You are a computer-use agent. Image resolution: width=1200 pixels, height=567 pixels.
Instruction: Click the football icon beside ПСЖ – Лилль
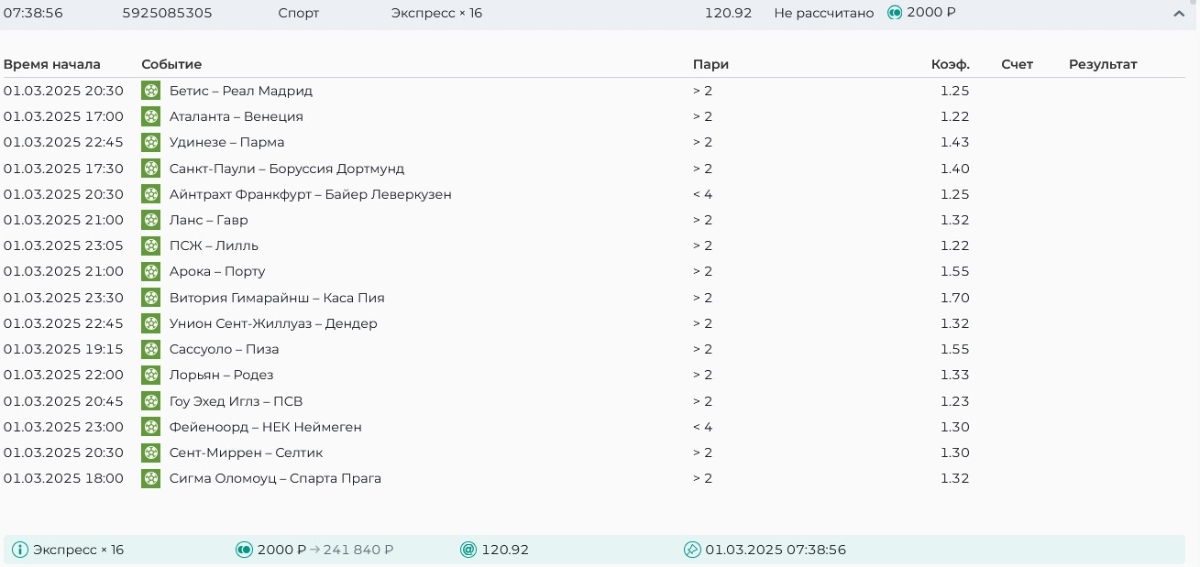[x=151, y=246]
